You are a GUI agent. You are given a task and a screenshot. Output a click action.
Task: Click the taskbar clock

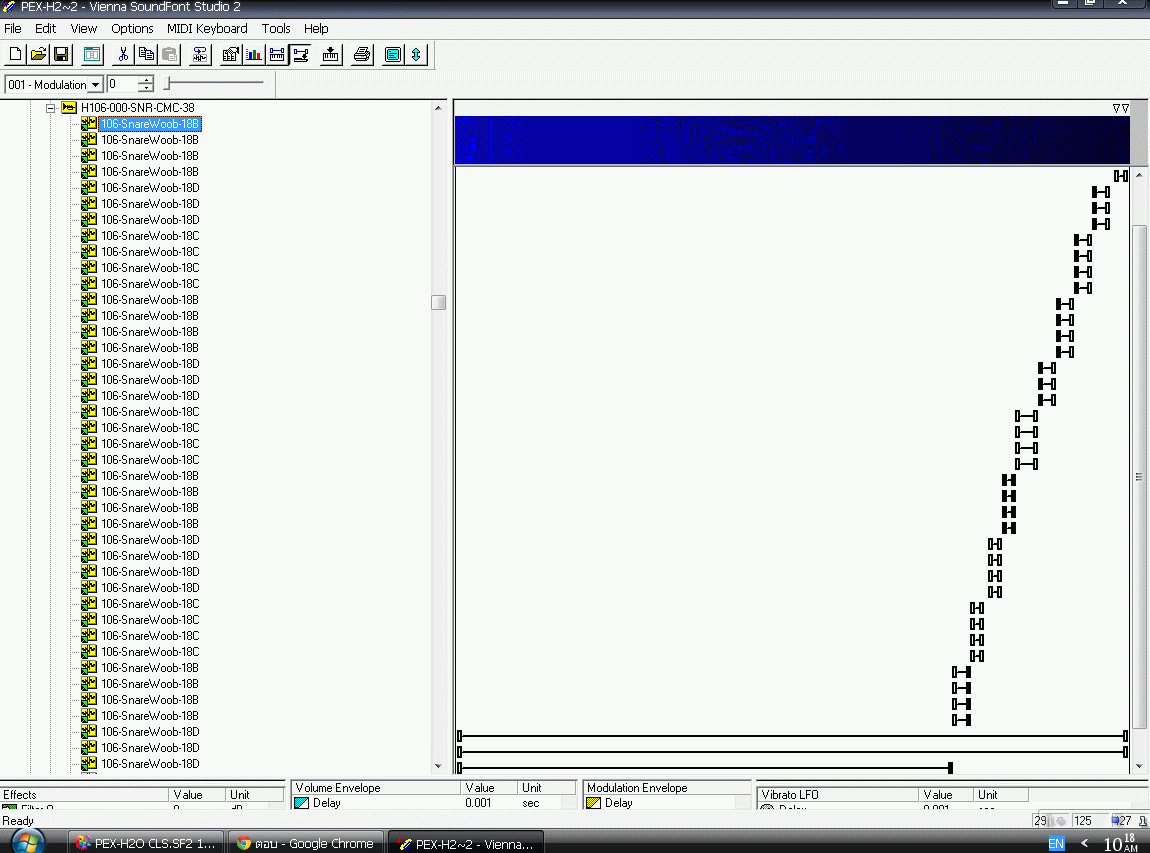tap(1121, 843)
